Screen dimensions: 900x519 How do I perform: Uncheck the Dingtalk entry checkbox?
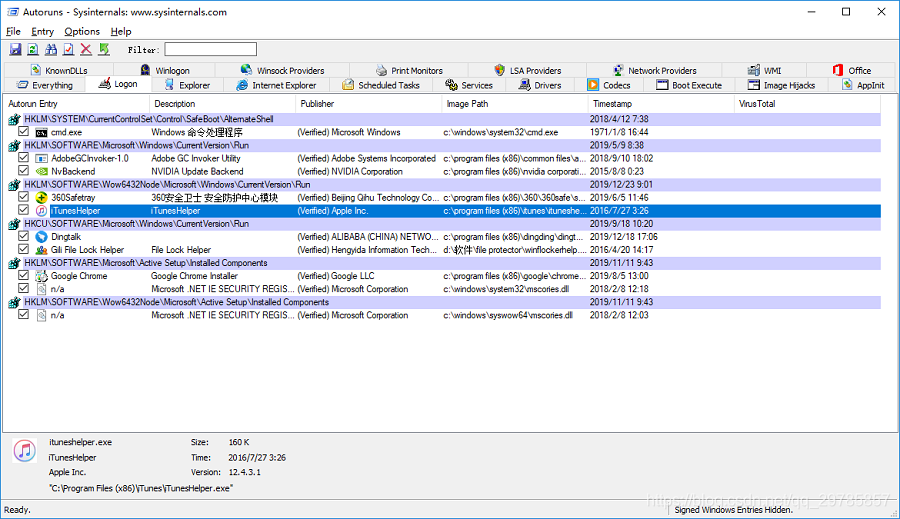[x=24, y=235]
